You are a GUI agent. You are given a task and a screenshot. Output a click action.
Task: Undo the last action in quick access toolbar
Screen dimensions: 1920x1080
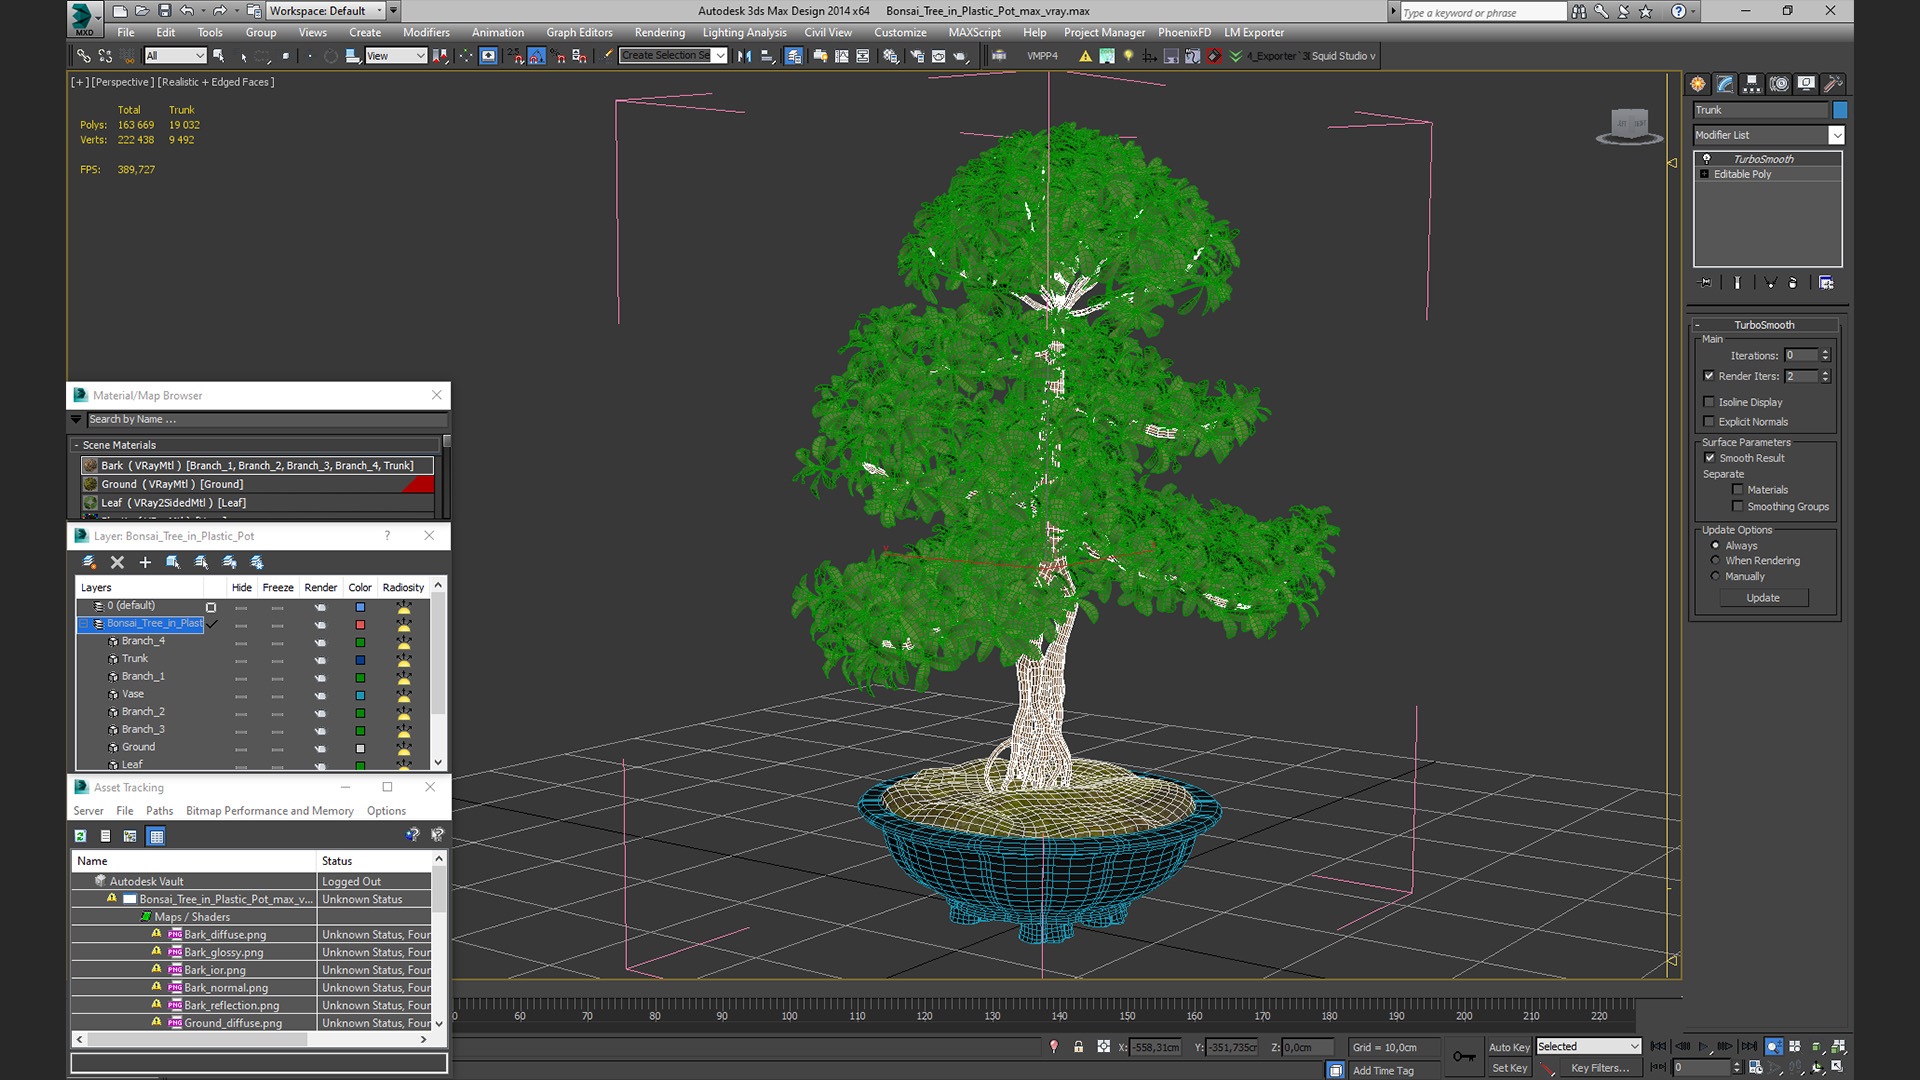187,11
